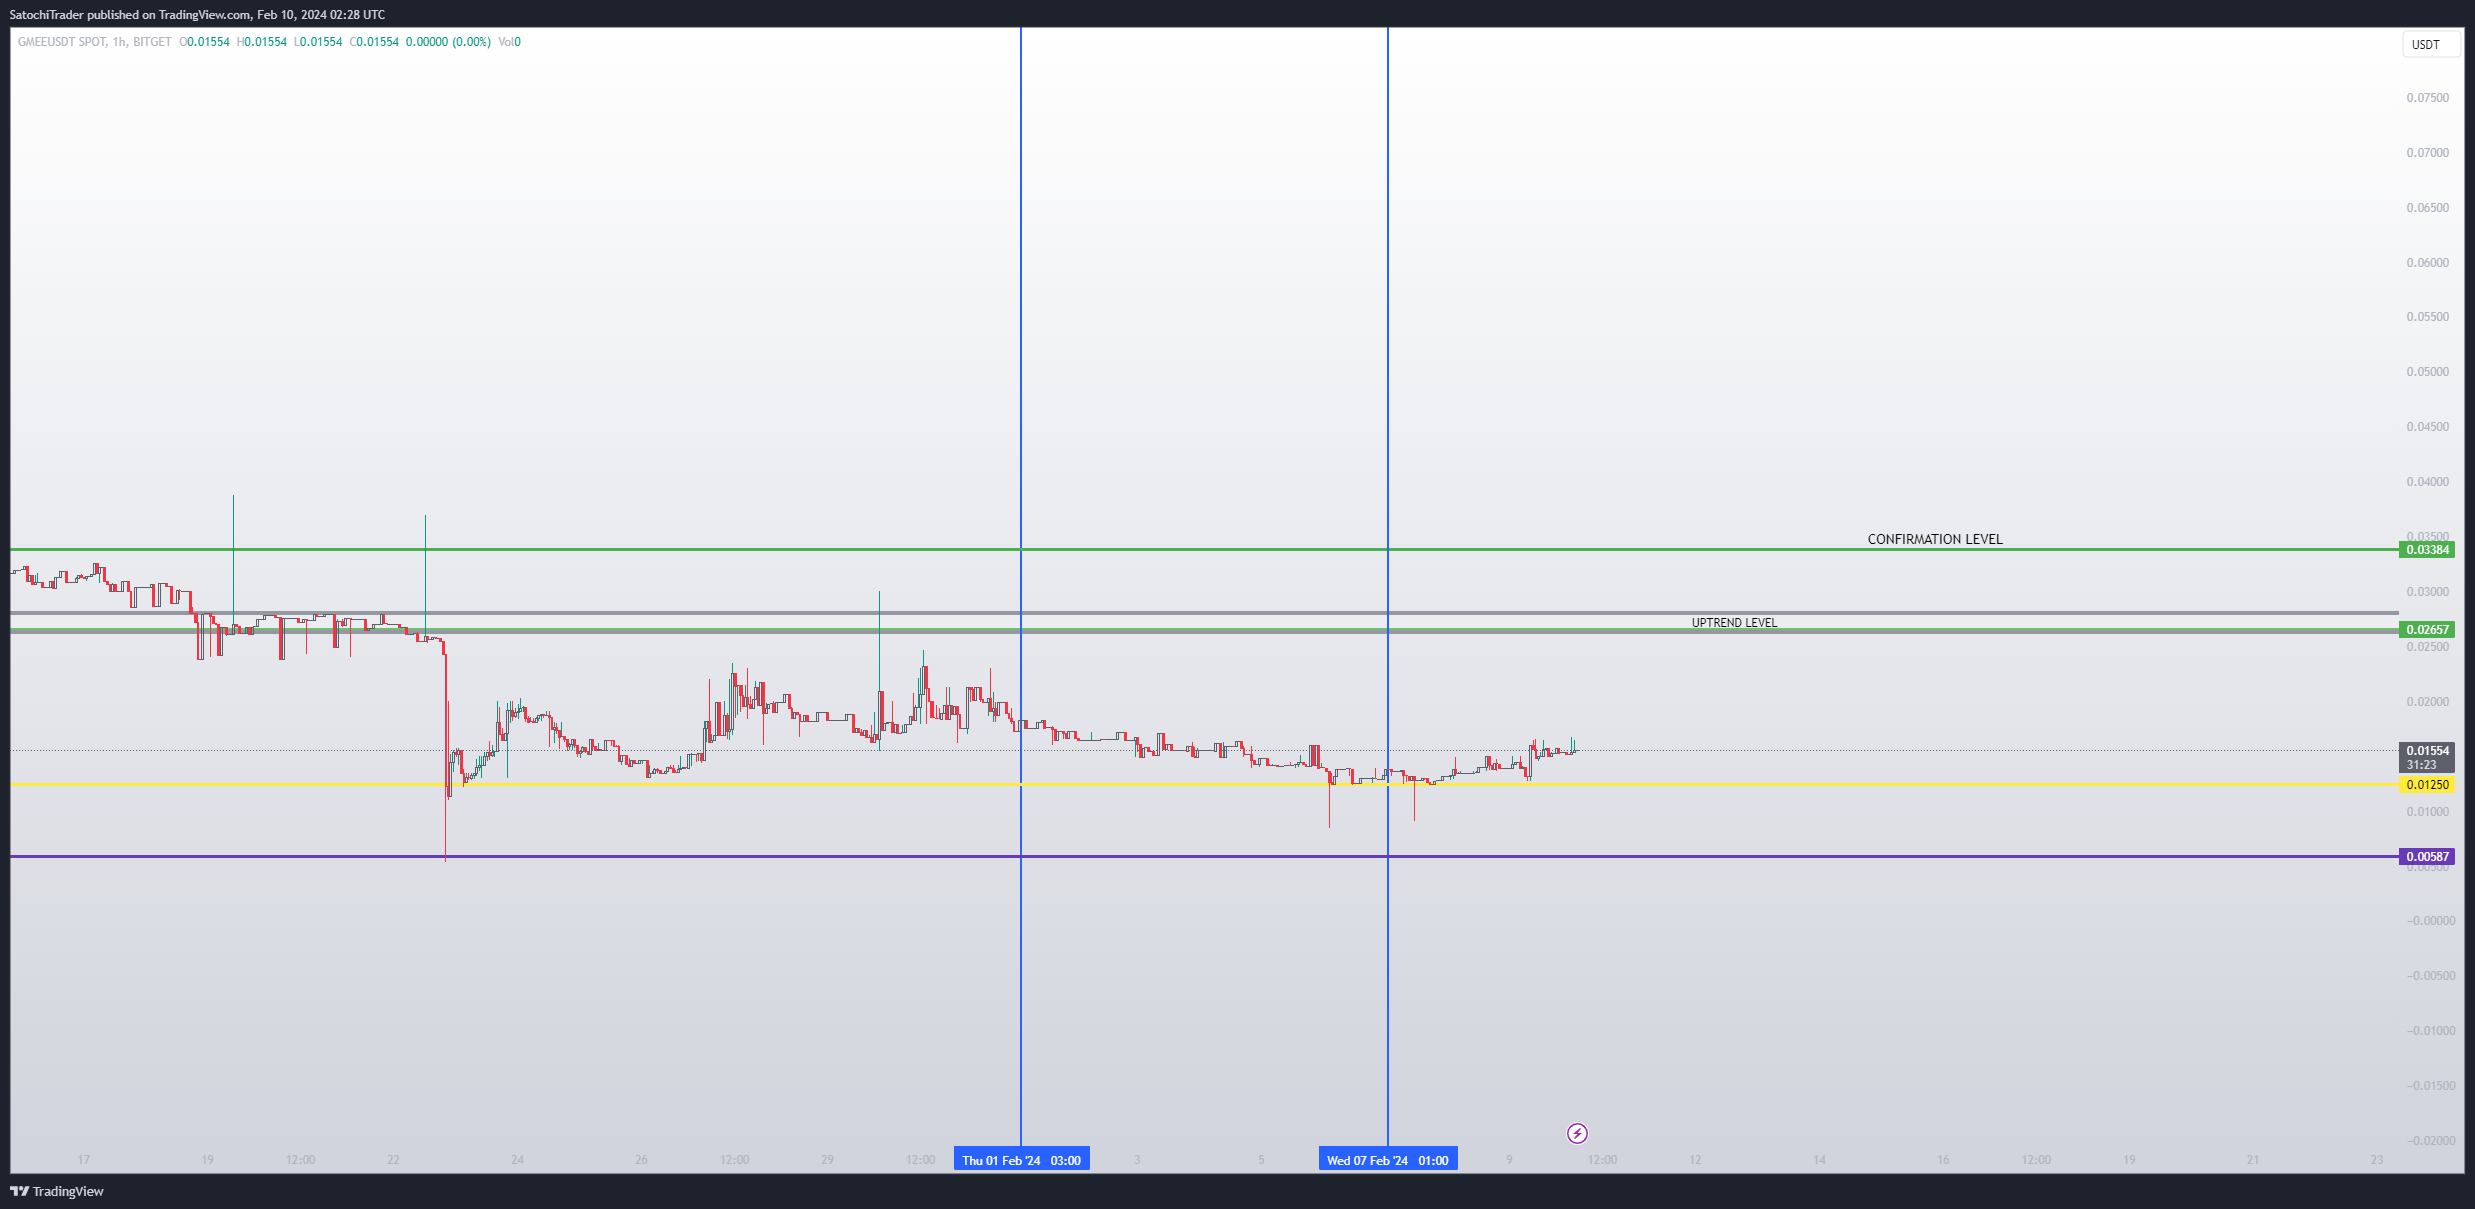Viewport: 2475px width, 1209px height.
Task: Click the Thu 01 Feb '24 03:00 date label
Action: [1021, 1160]
